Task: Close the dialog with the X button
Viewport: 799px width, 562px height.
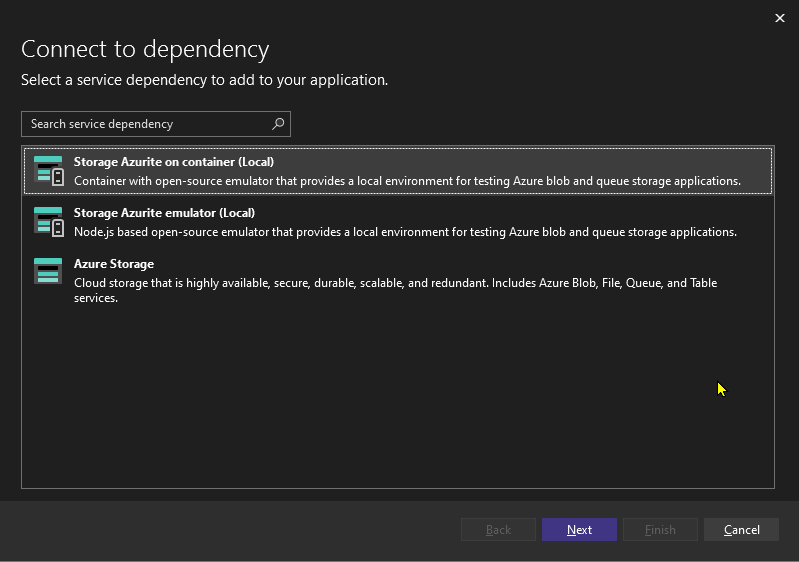Action: [x=780, y=18]
